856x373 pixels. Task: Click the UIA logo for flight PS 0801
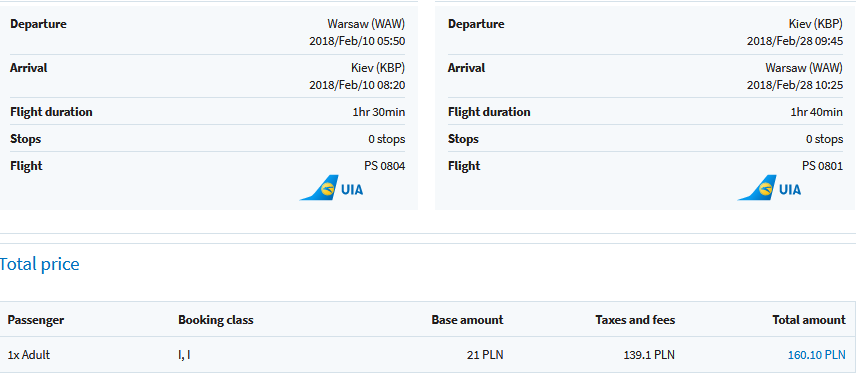[x=769, y=188]
